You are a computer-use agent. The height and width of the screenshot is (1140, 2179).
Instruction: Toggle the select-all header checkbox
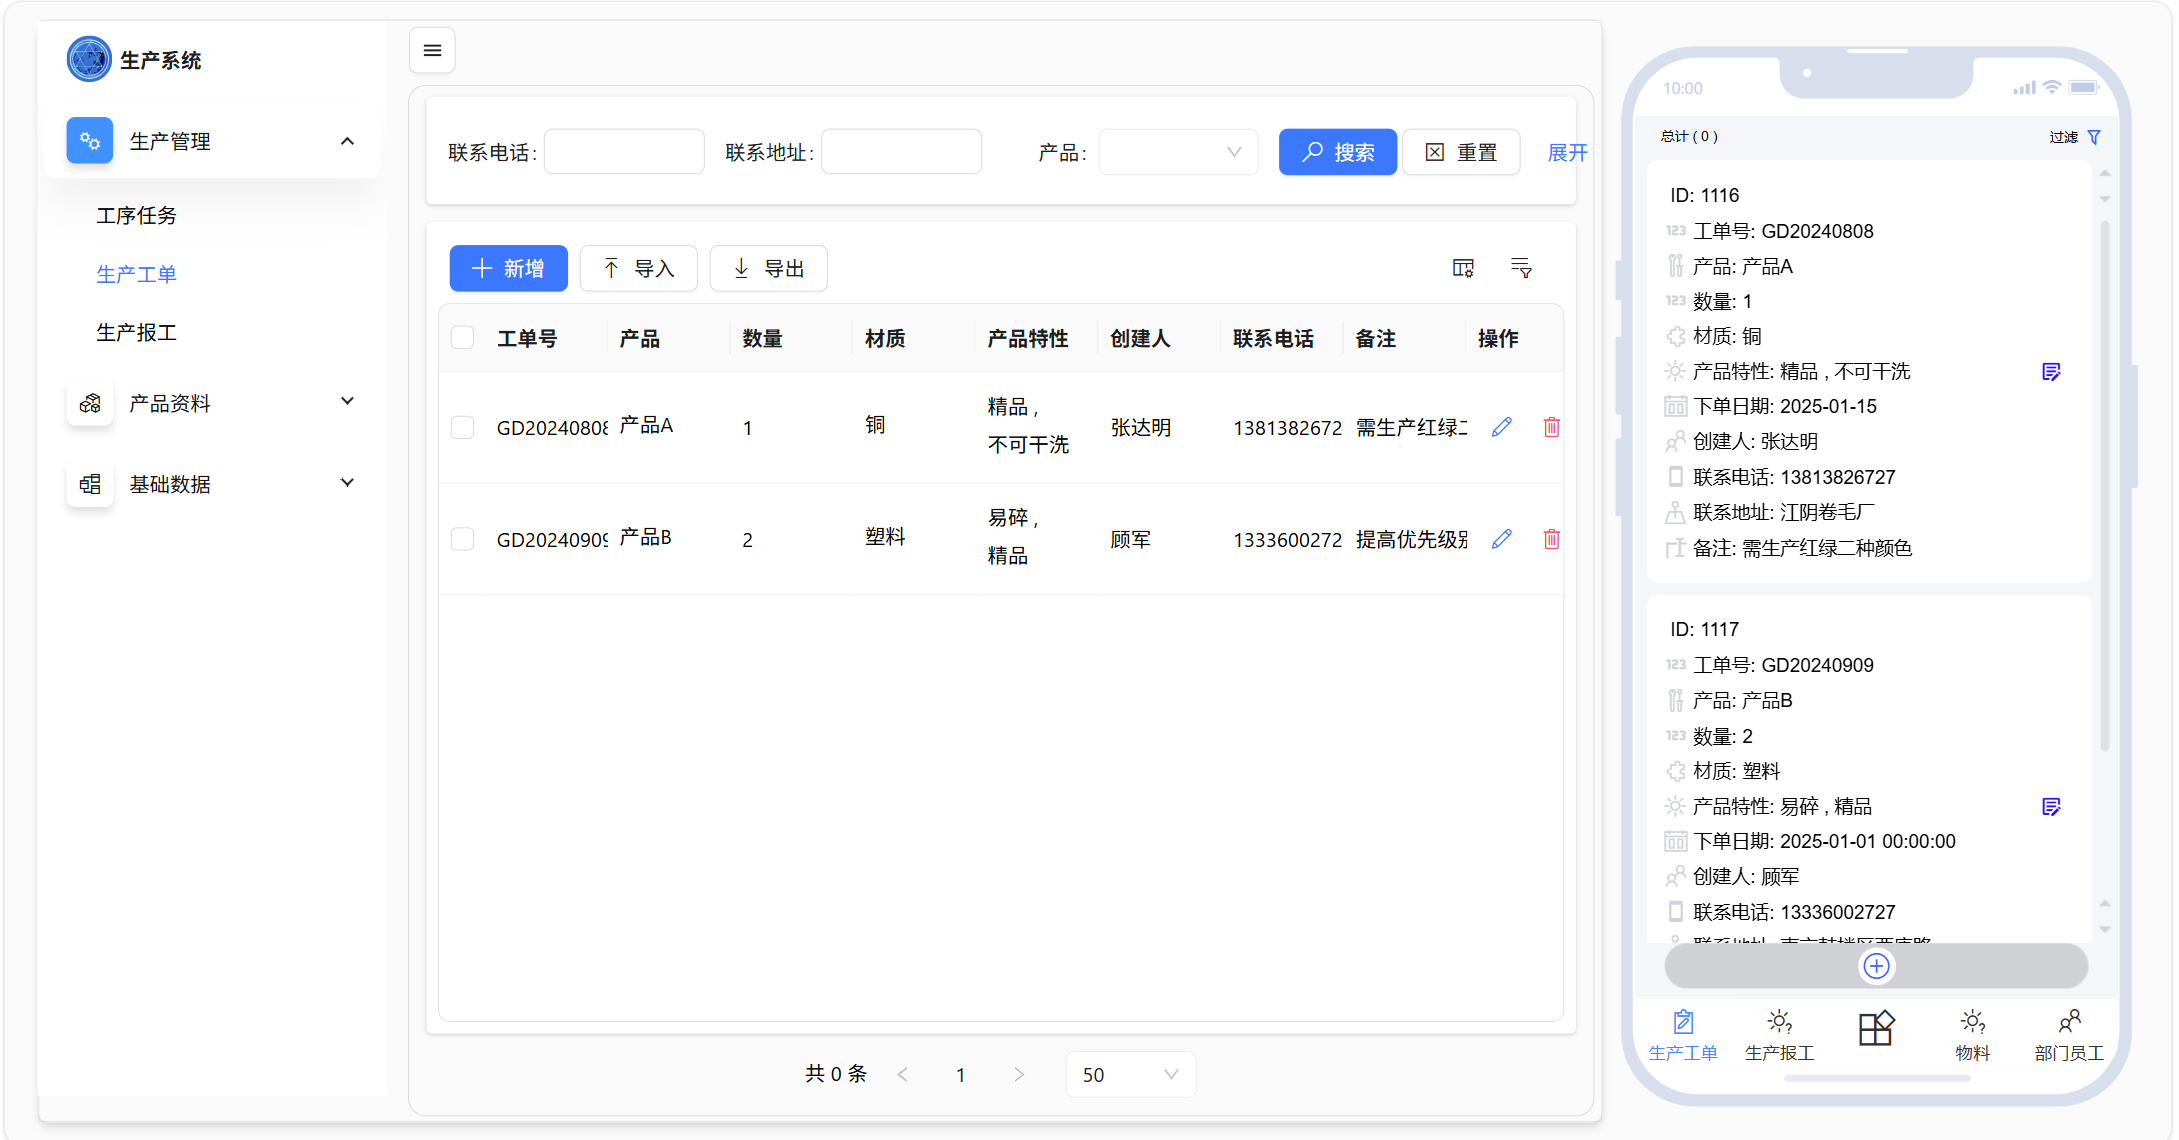[x=462, y=337]
